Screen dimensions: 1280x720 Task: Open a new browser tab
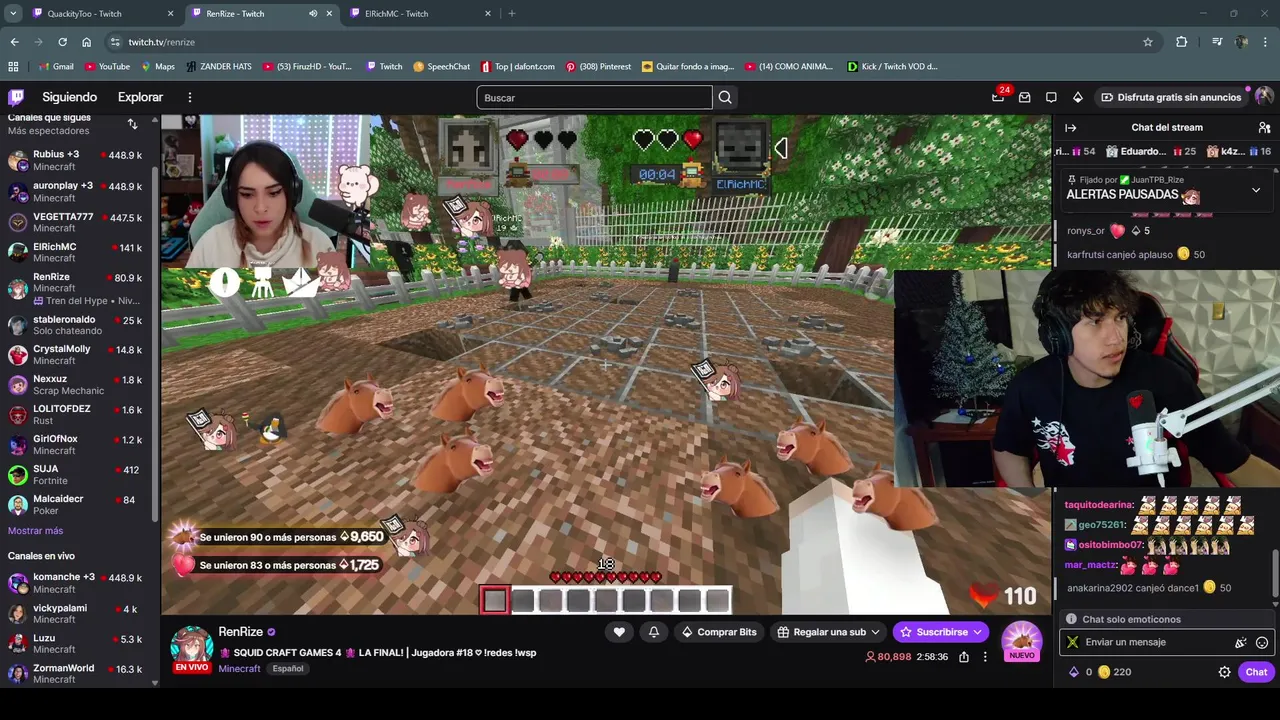pos(512,14)
